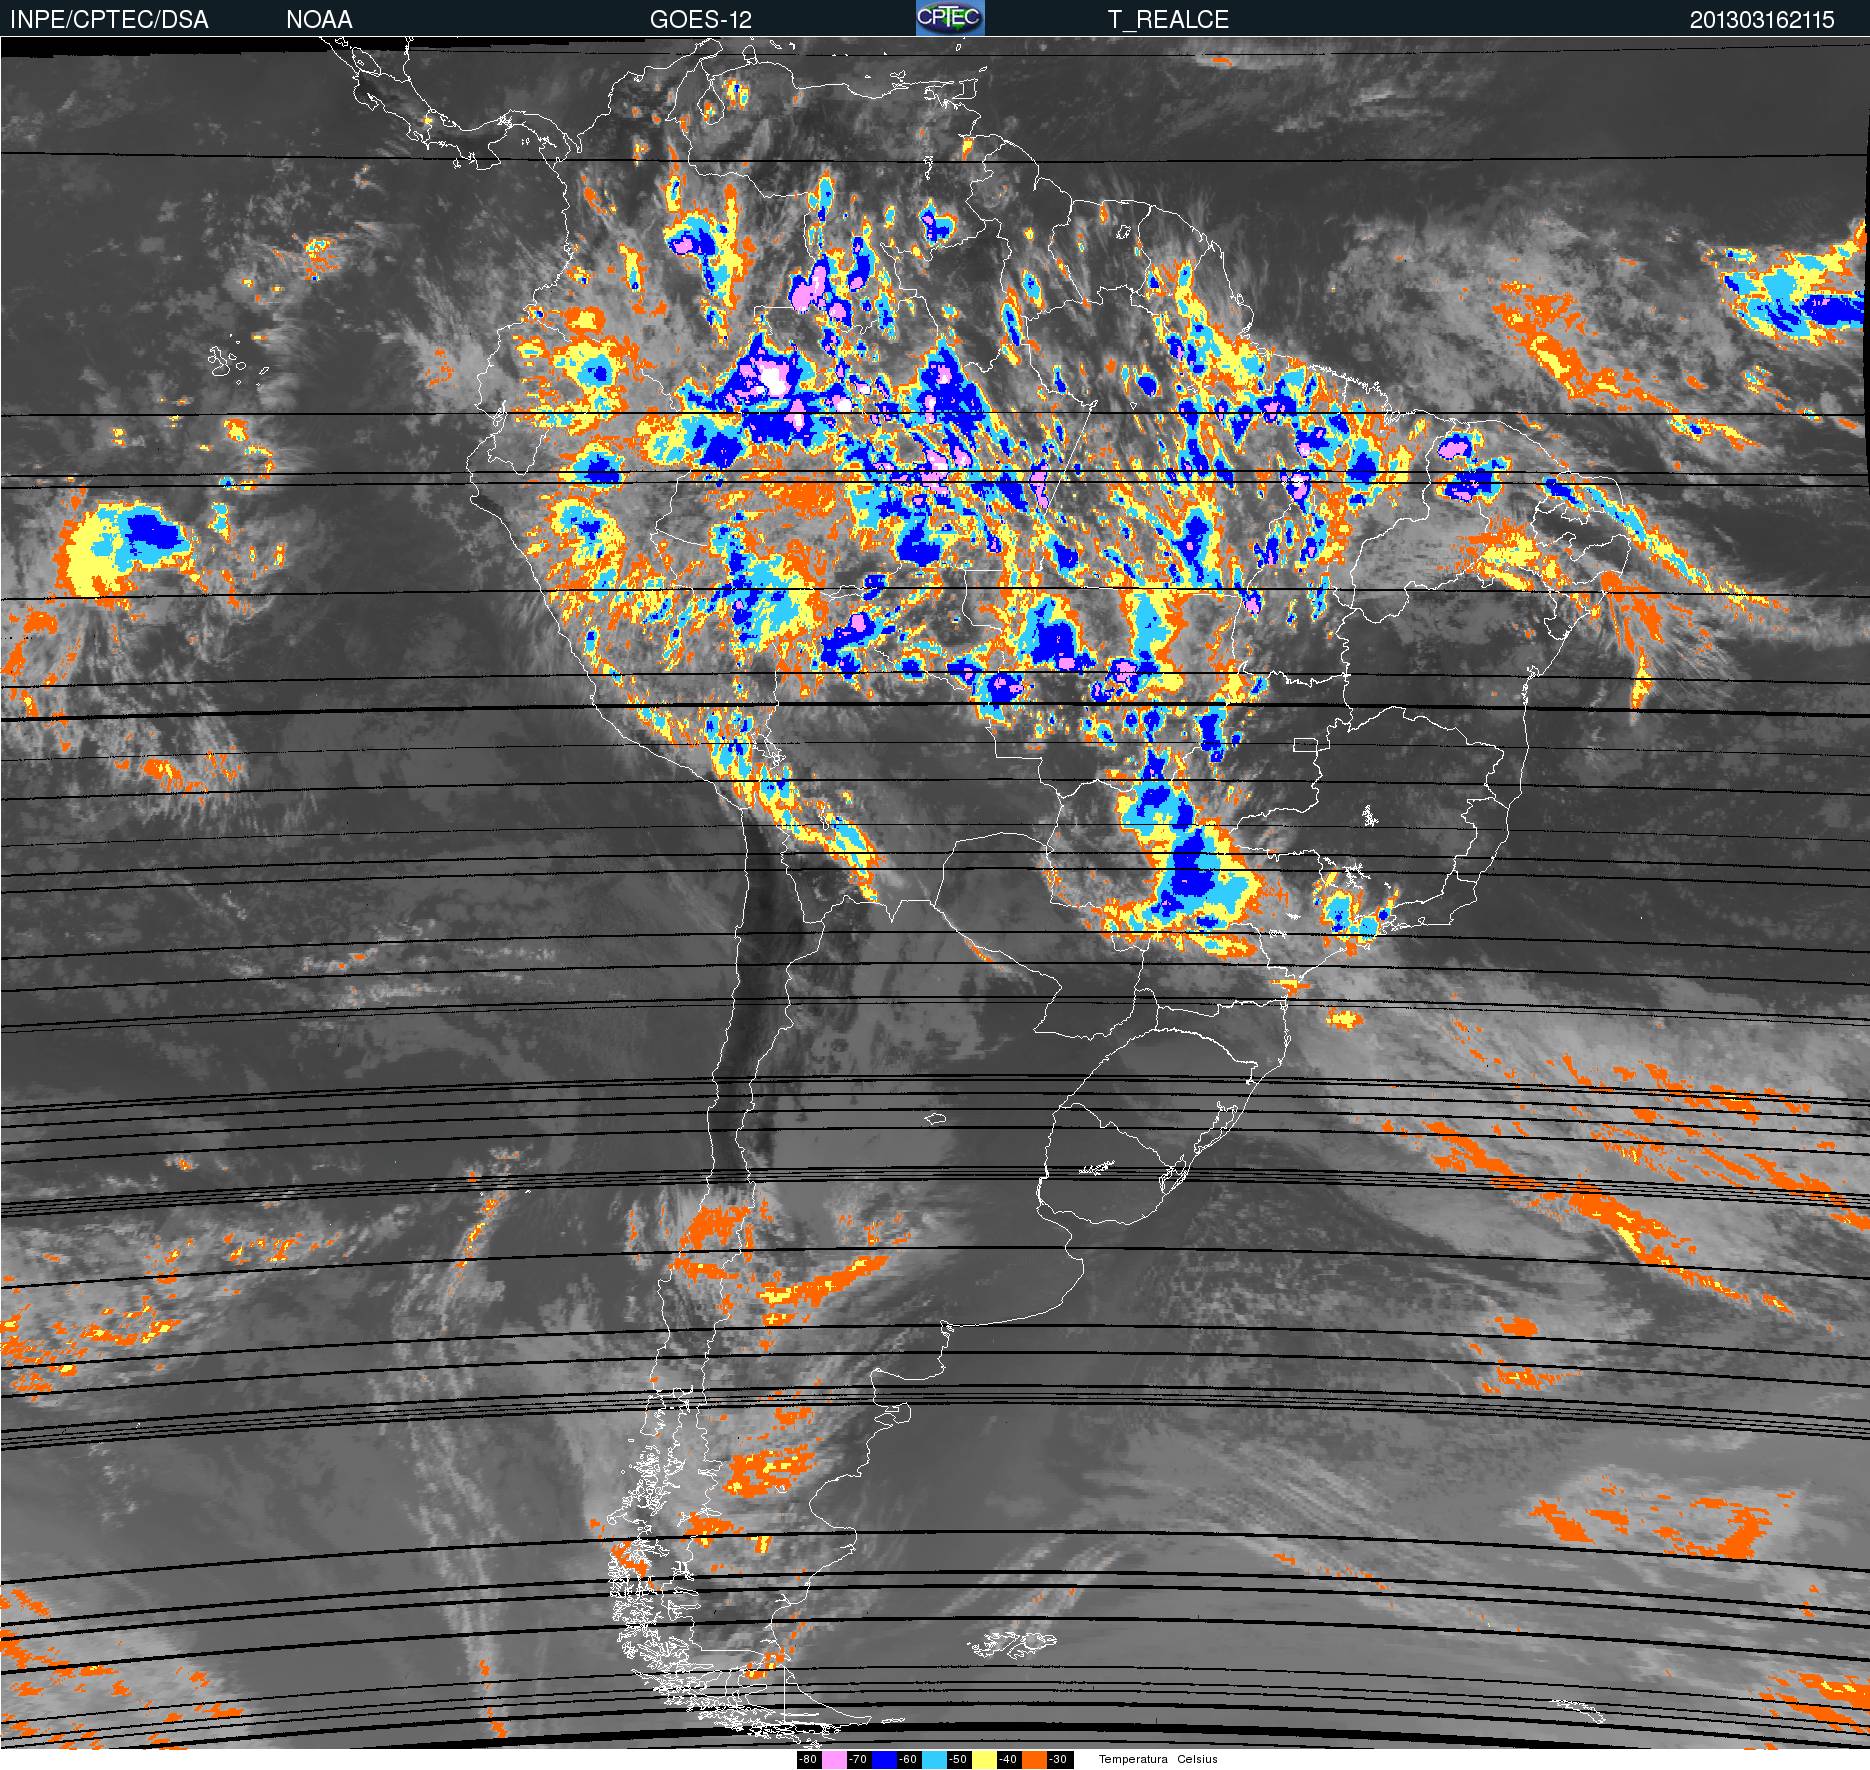This screenshot has height=1770, width=1870.
Task: Click the Temperatura Celsius legend caption
Action: [x=1158, y=1760]
